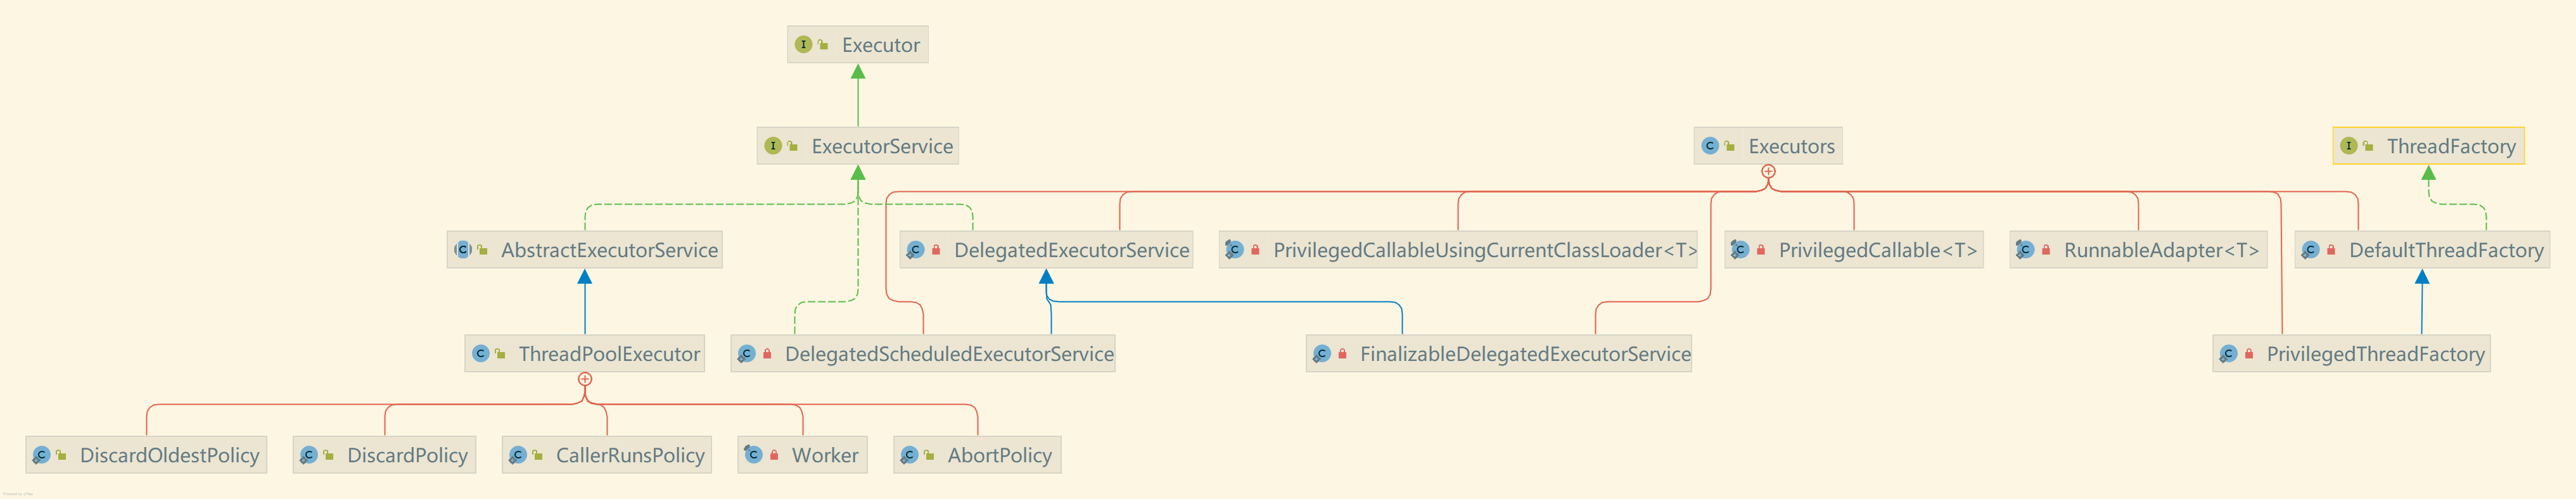Click the red lock icon on Worker
Image resolution: width=2576 pixels, height=499 pixels.
tap(774, 455)
